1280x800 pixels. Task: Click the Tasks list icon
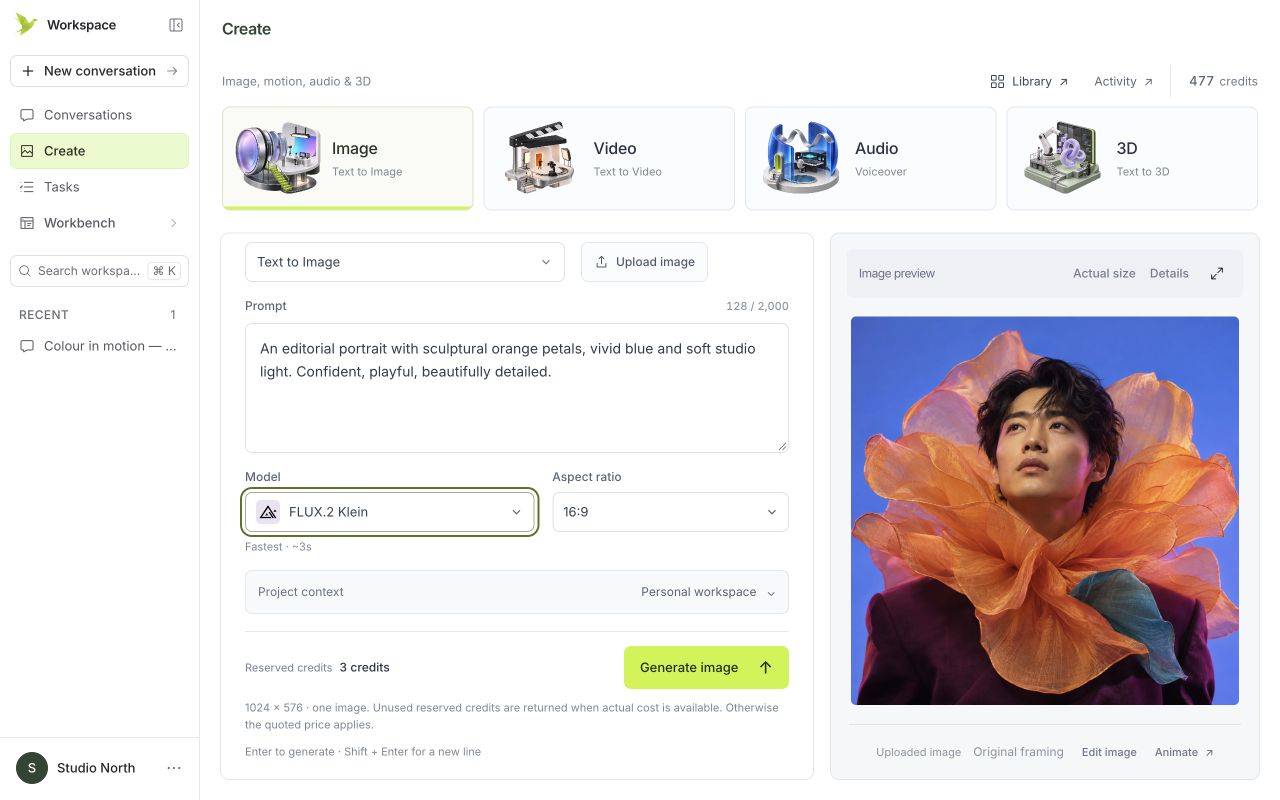tap(27, 187)
